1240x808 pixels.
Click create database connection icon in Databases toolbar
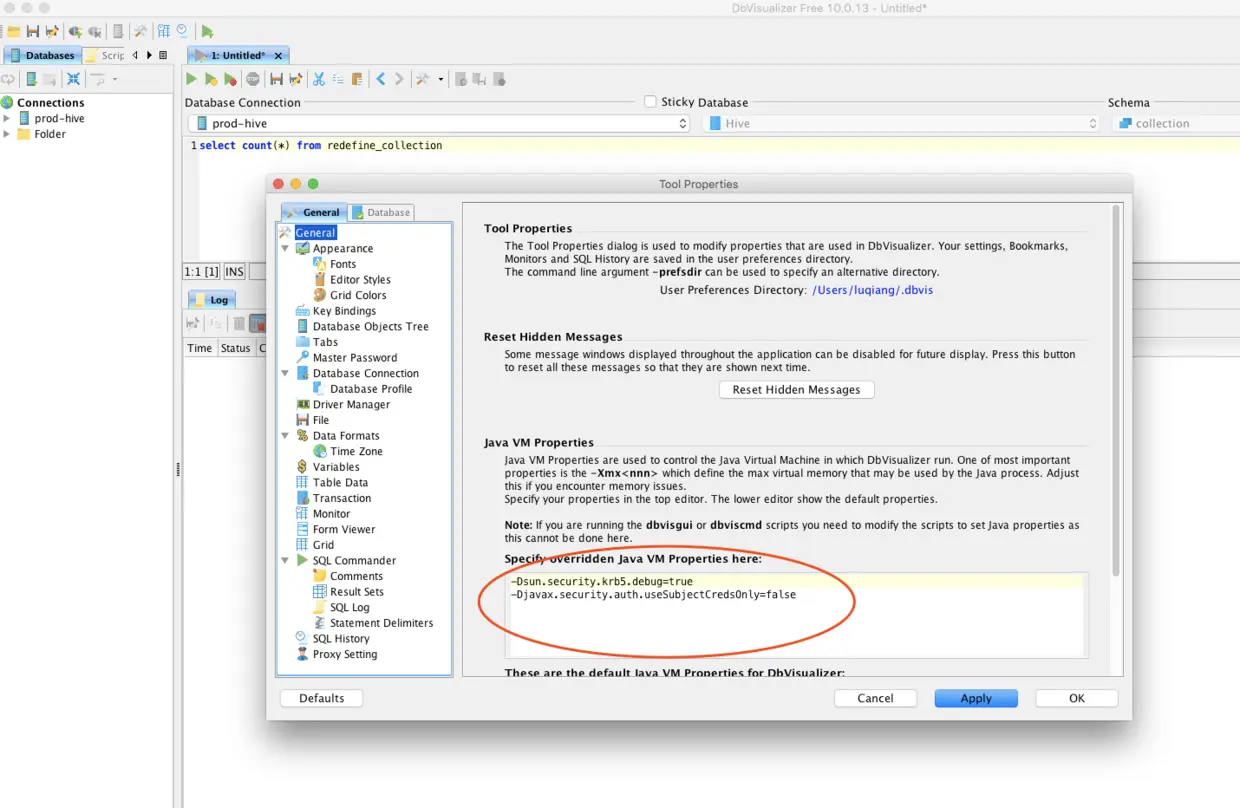32,79
